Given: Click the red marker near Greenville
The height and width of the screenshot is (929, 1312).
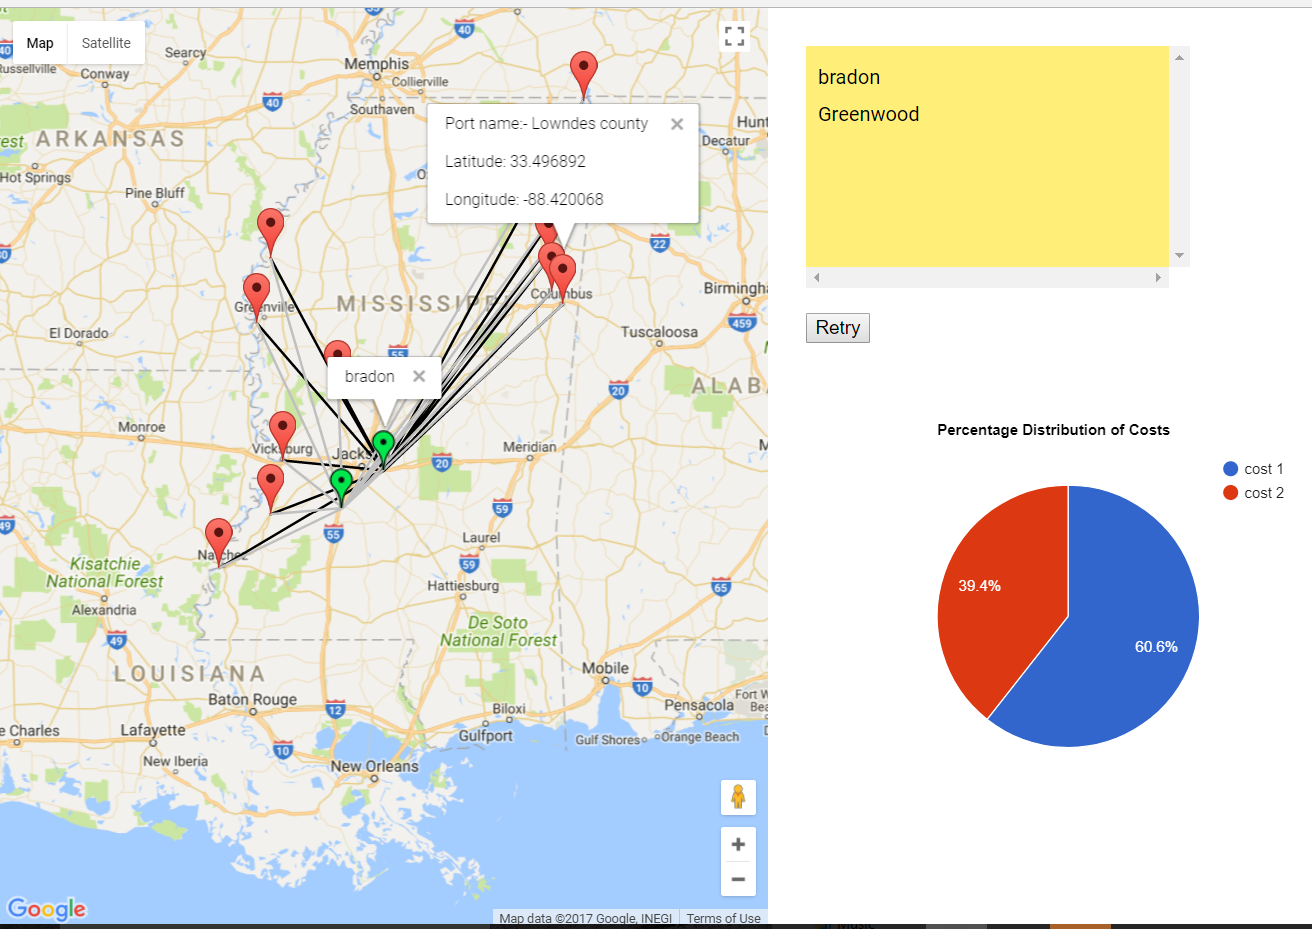Looking at the screenshot, I should pyautogui.click(x=256, y=290).
